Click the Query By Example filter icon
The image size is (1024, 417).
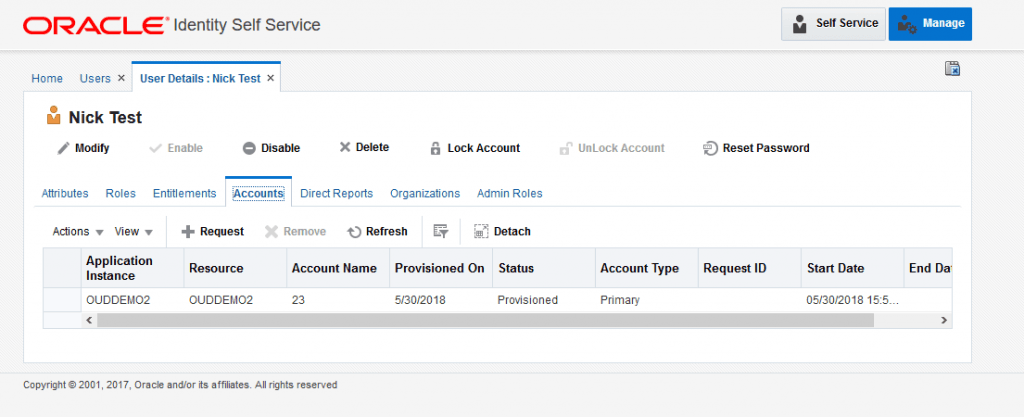[440, 231]
